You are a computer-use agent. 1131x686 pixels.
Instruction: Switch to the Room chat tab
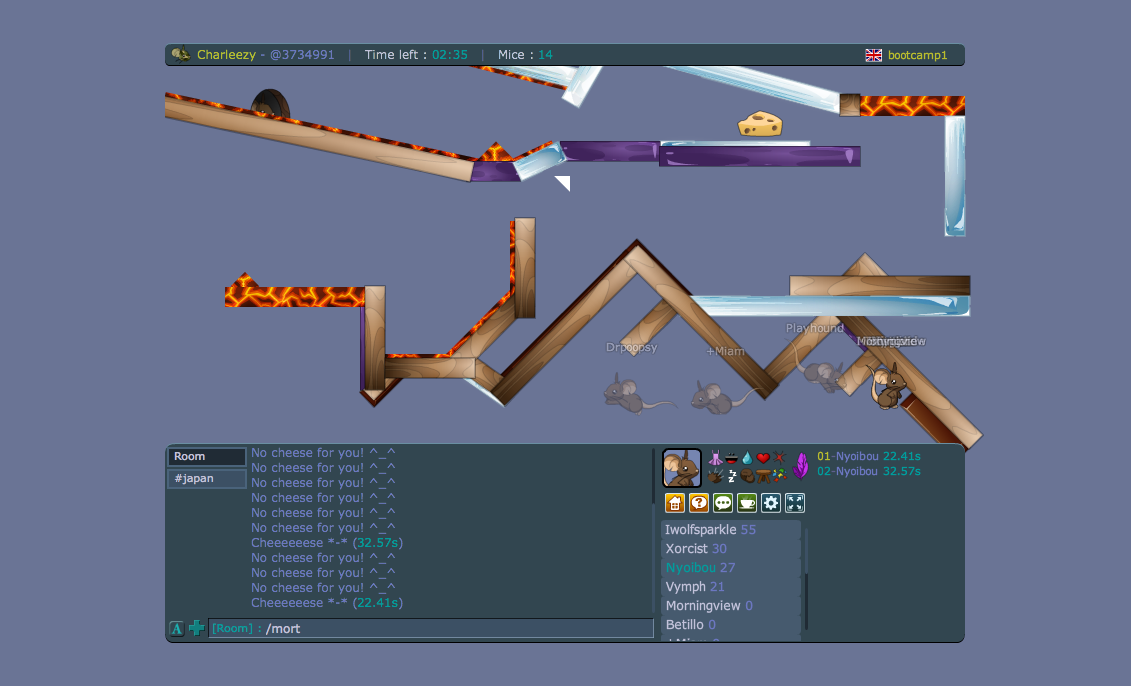coord(207,457)
